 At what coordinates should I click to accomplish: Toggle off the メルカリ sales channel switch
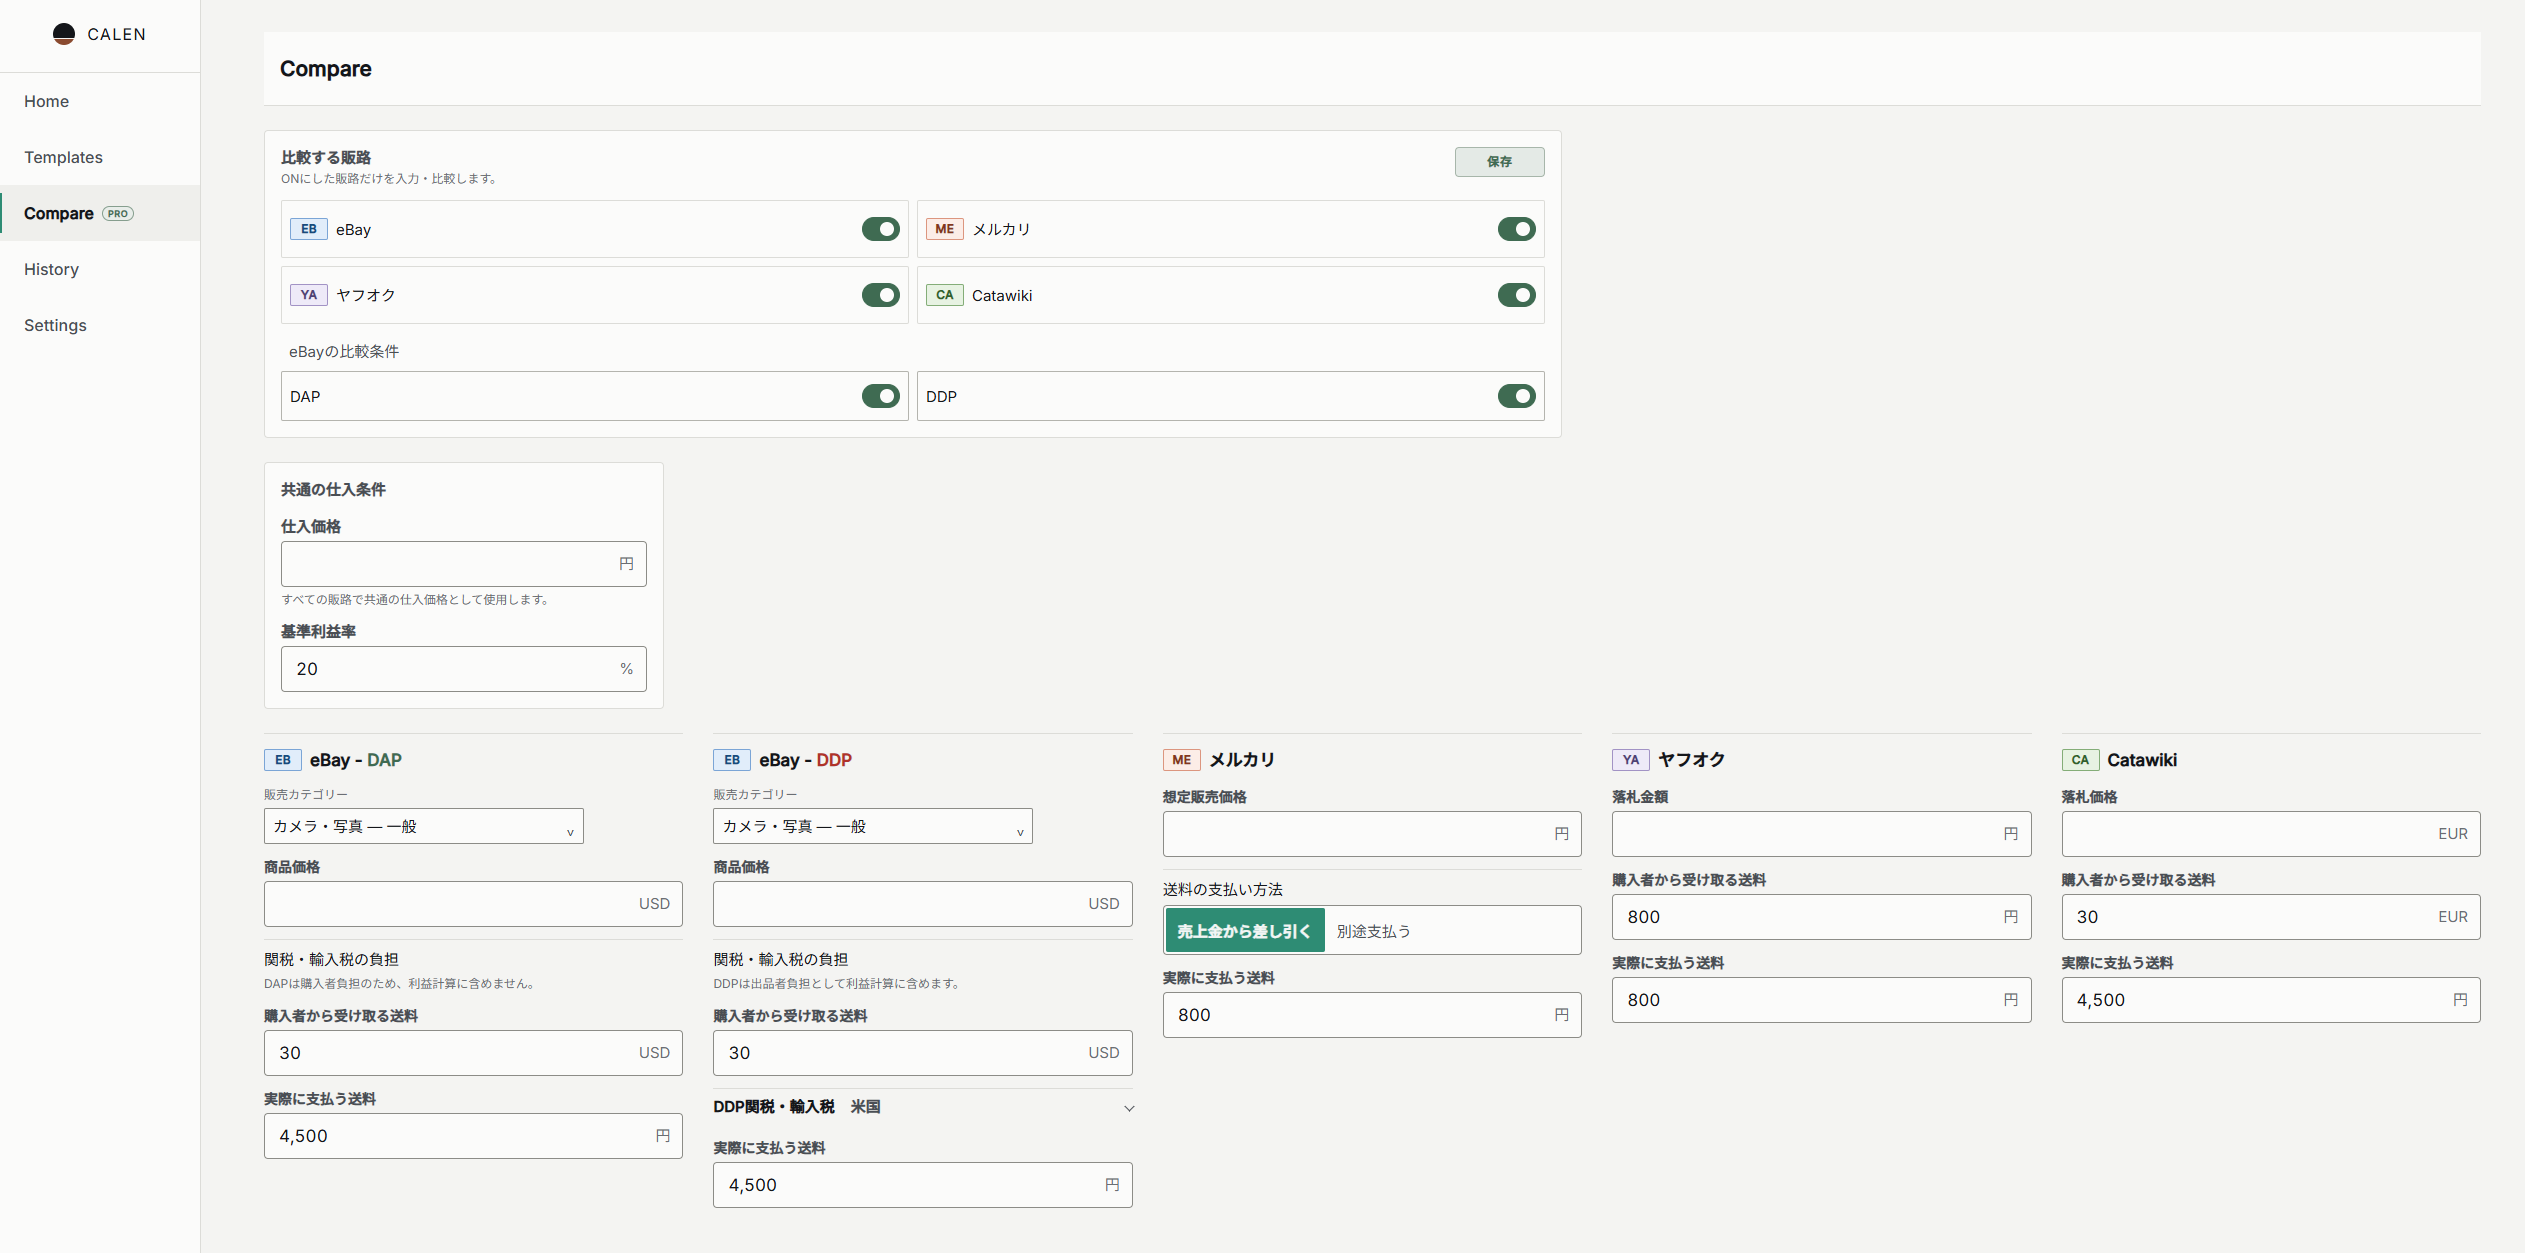point(1517,229)
